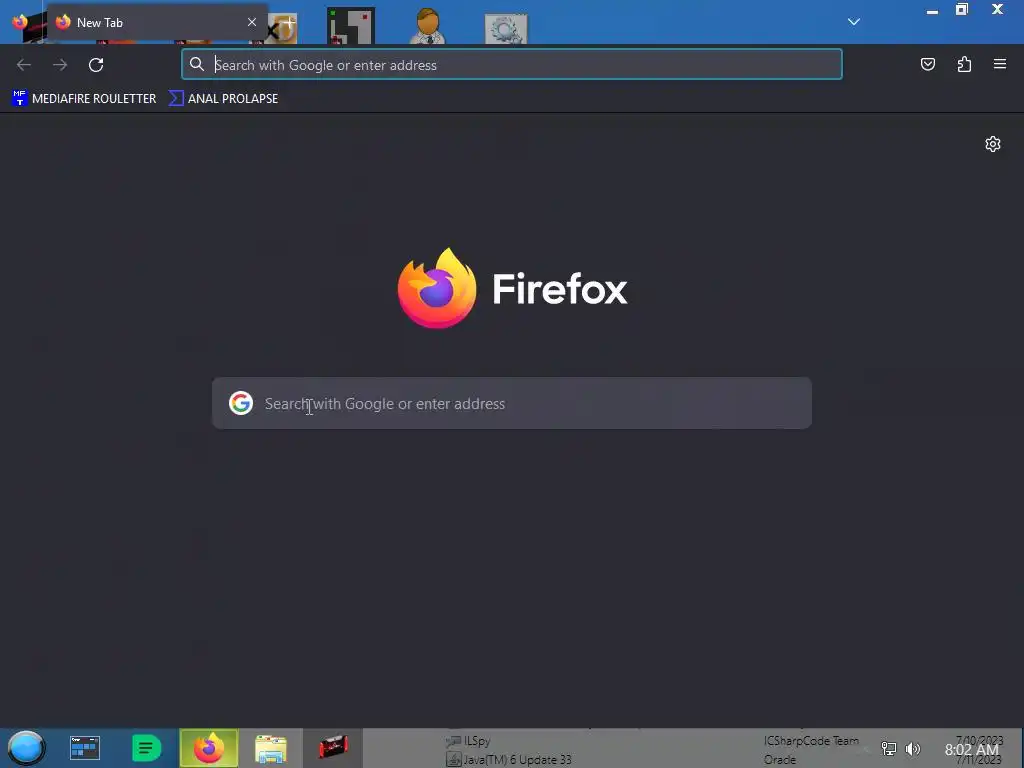The height and width of the screenshot is (768, 1024).
Task: Click the magnifier icon in address bar
Action: pyautogui.click(x=197, y=64)
